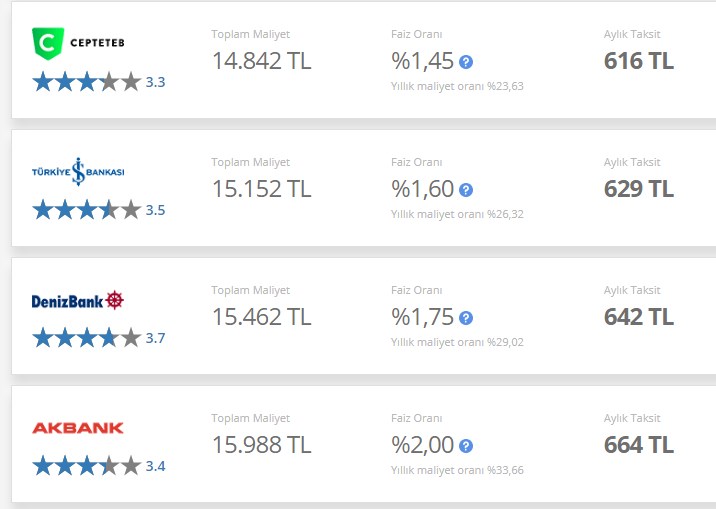
Task: Click Akbank's 3.4 star rating
Action: pos(99,466)
